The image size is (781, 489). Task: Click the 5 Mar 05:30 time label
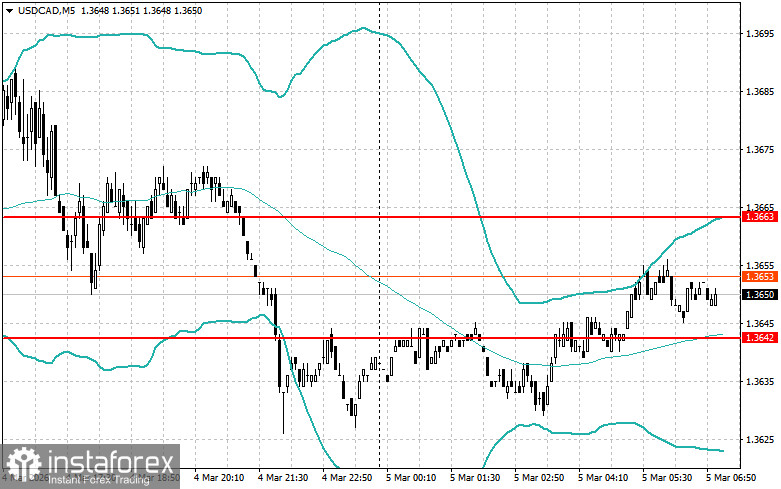[667, 478]
